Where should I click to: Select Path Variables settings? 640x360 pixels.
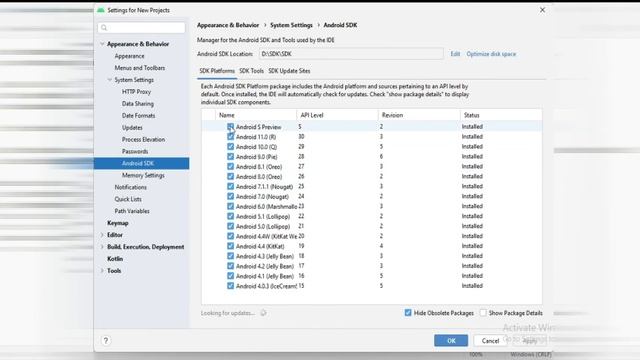click(132, 211)
